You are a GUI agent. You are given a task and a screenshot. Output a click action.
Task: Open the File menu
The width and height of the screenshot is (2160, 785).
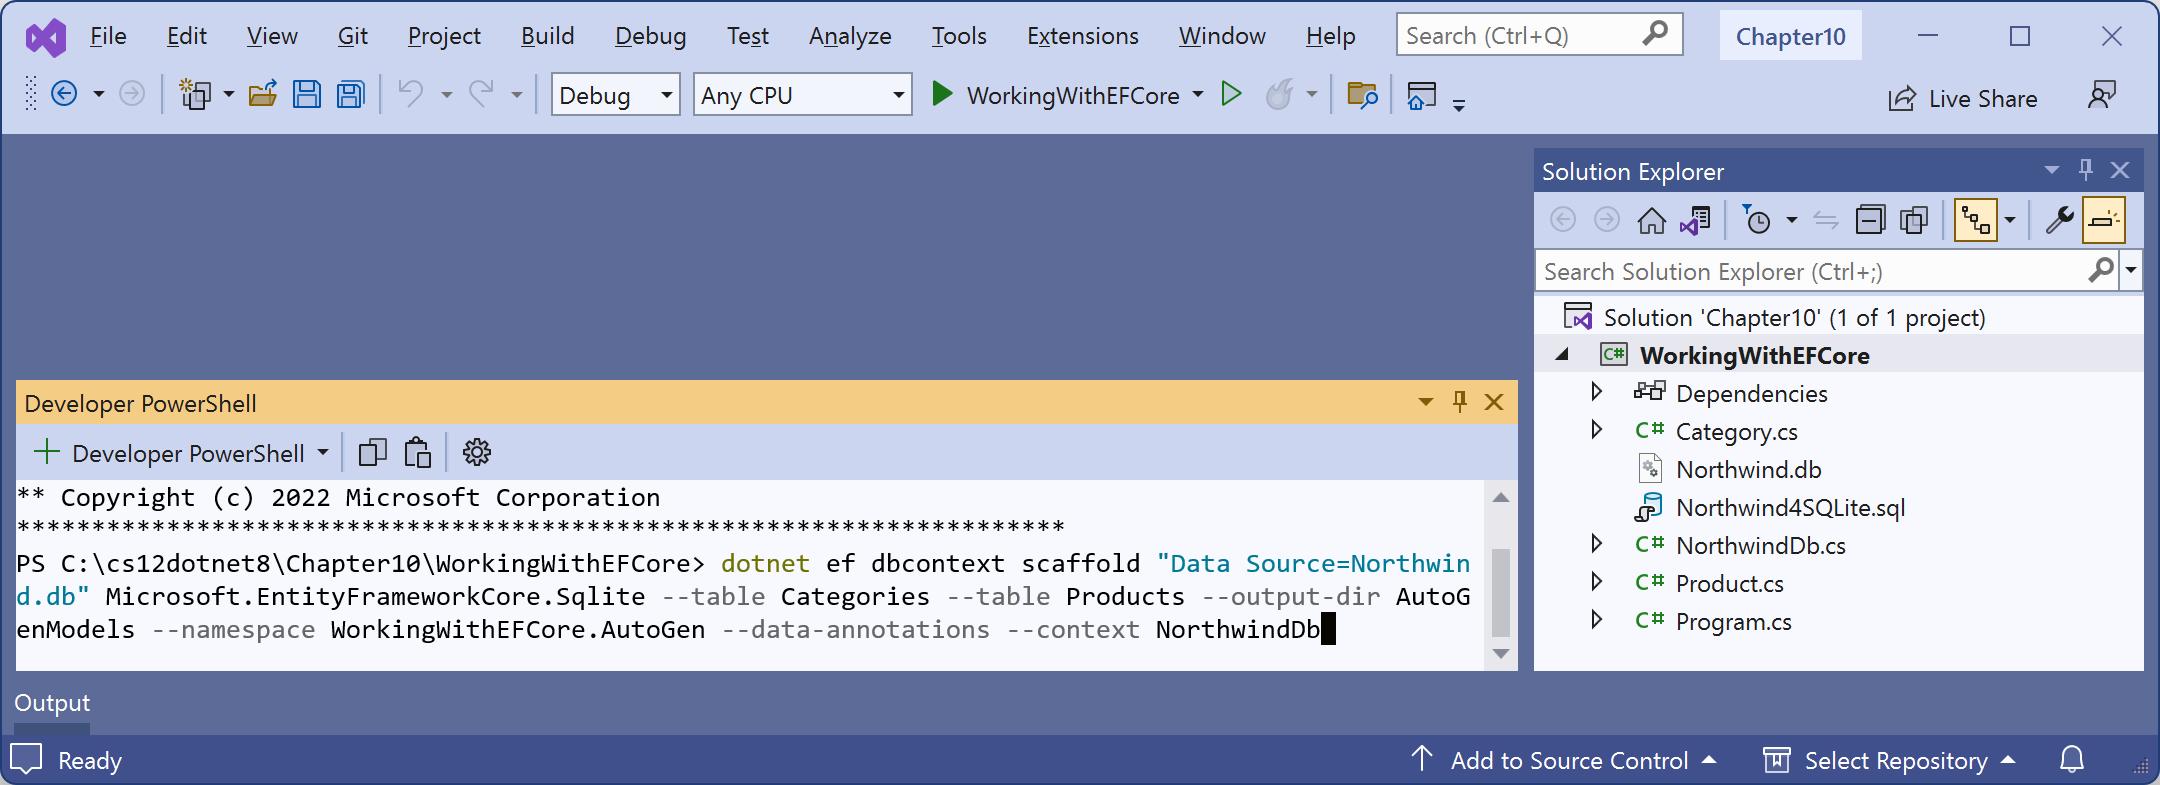108,36
